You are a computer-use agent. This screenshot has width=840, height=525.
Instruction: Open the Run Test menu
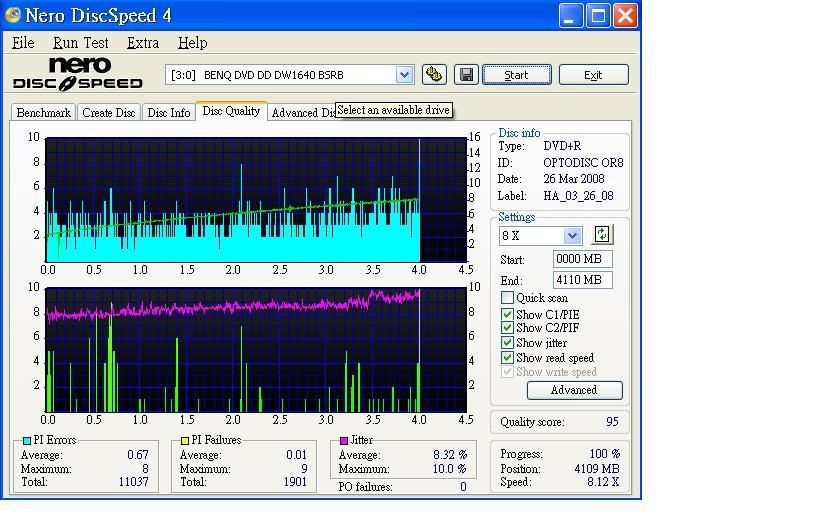80,43
